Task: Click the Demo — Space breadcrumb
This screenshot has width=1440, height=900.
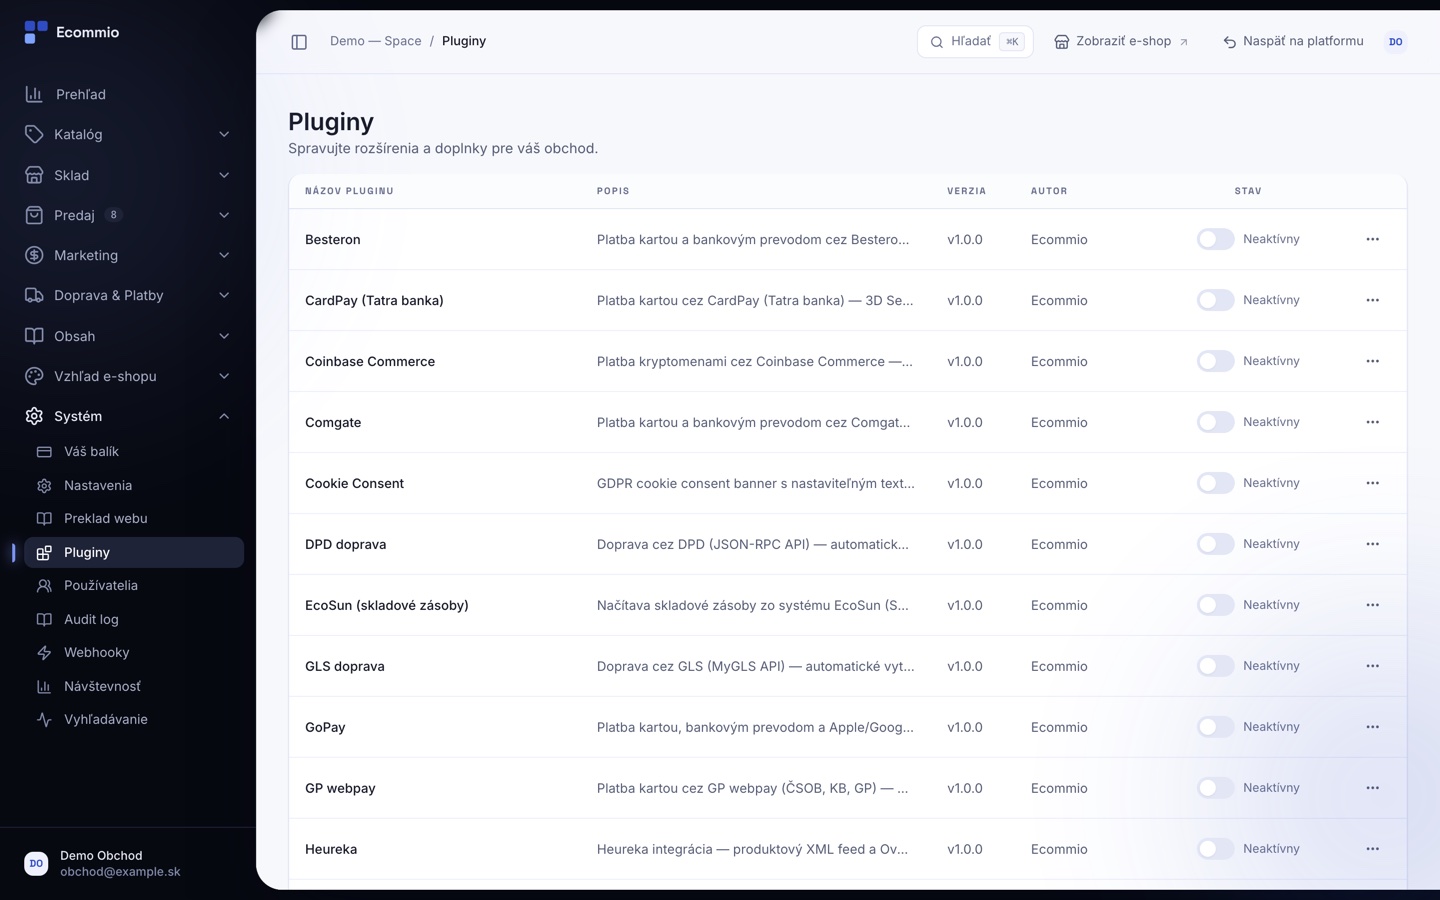Action: tap(376, 41)
